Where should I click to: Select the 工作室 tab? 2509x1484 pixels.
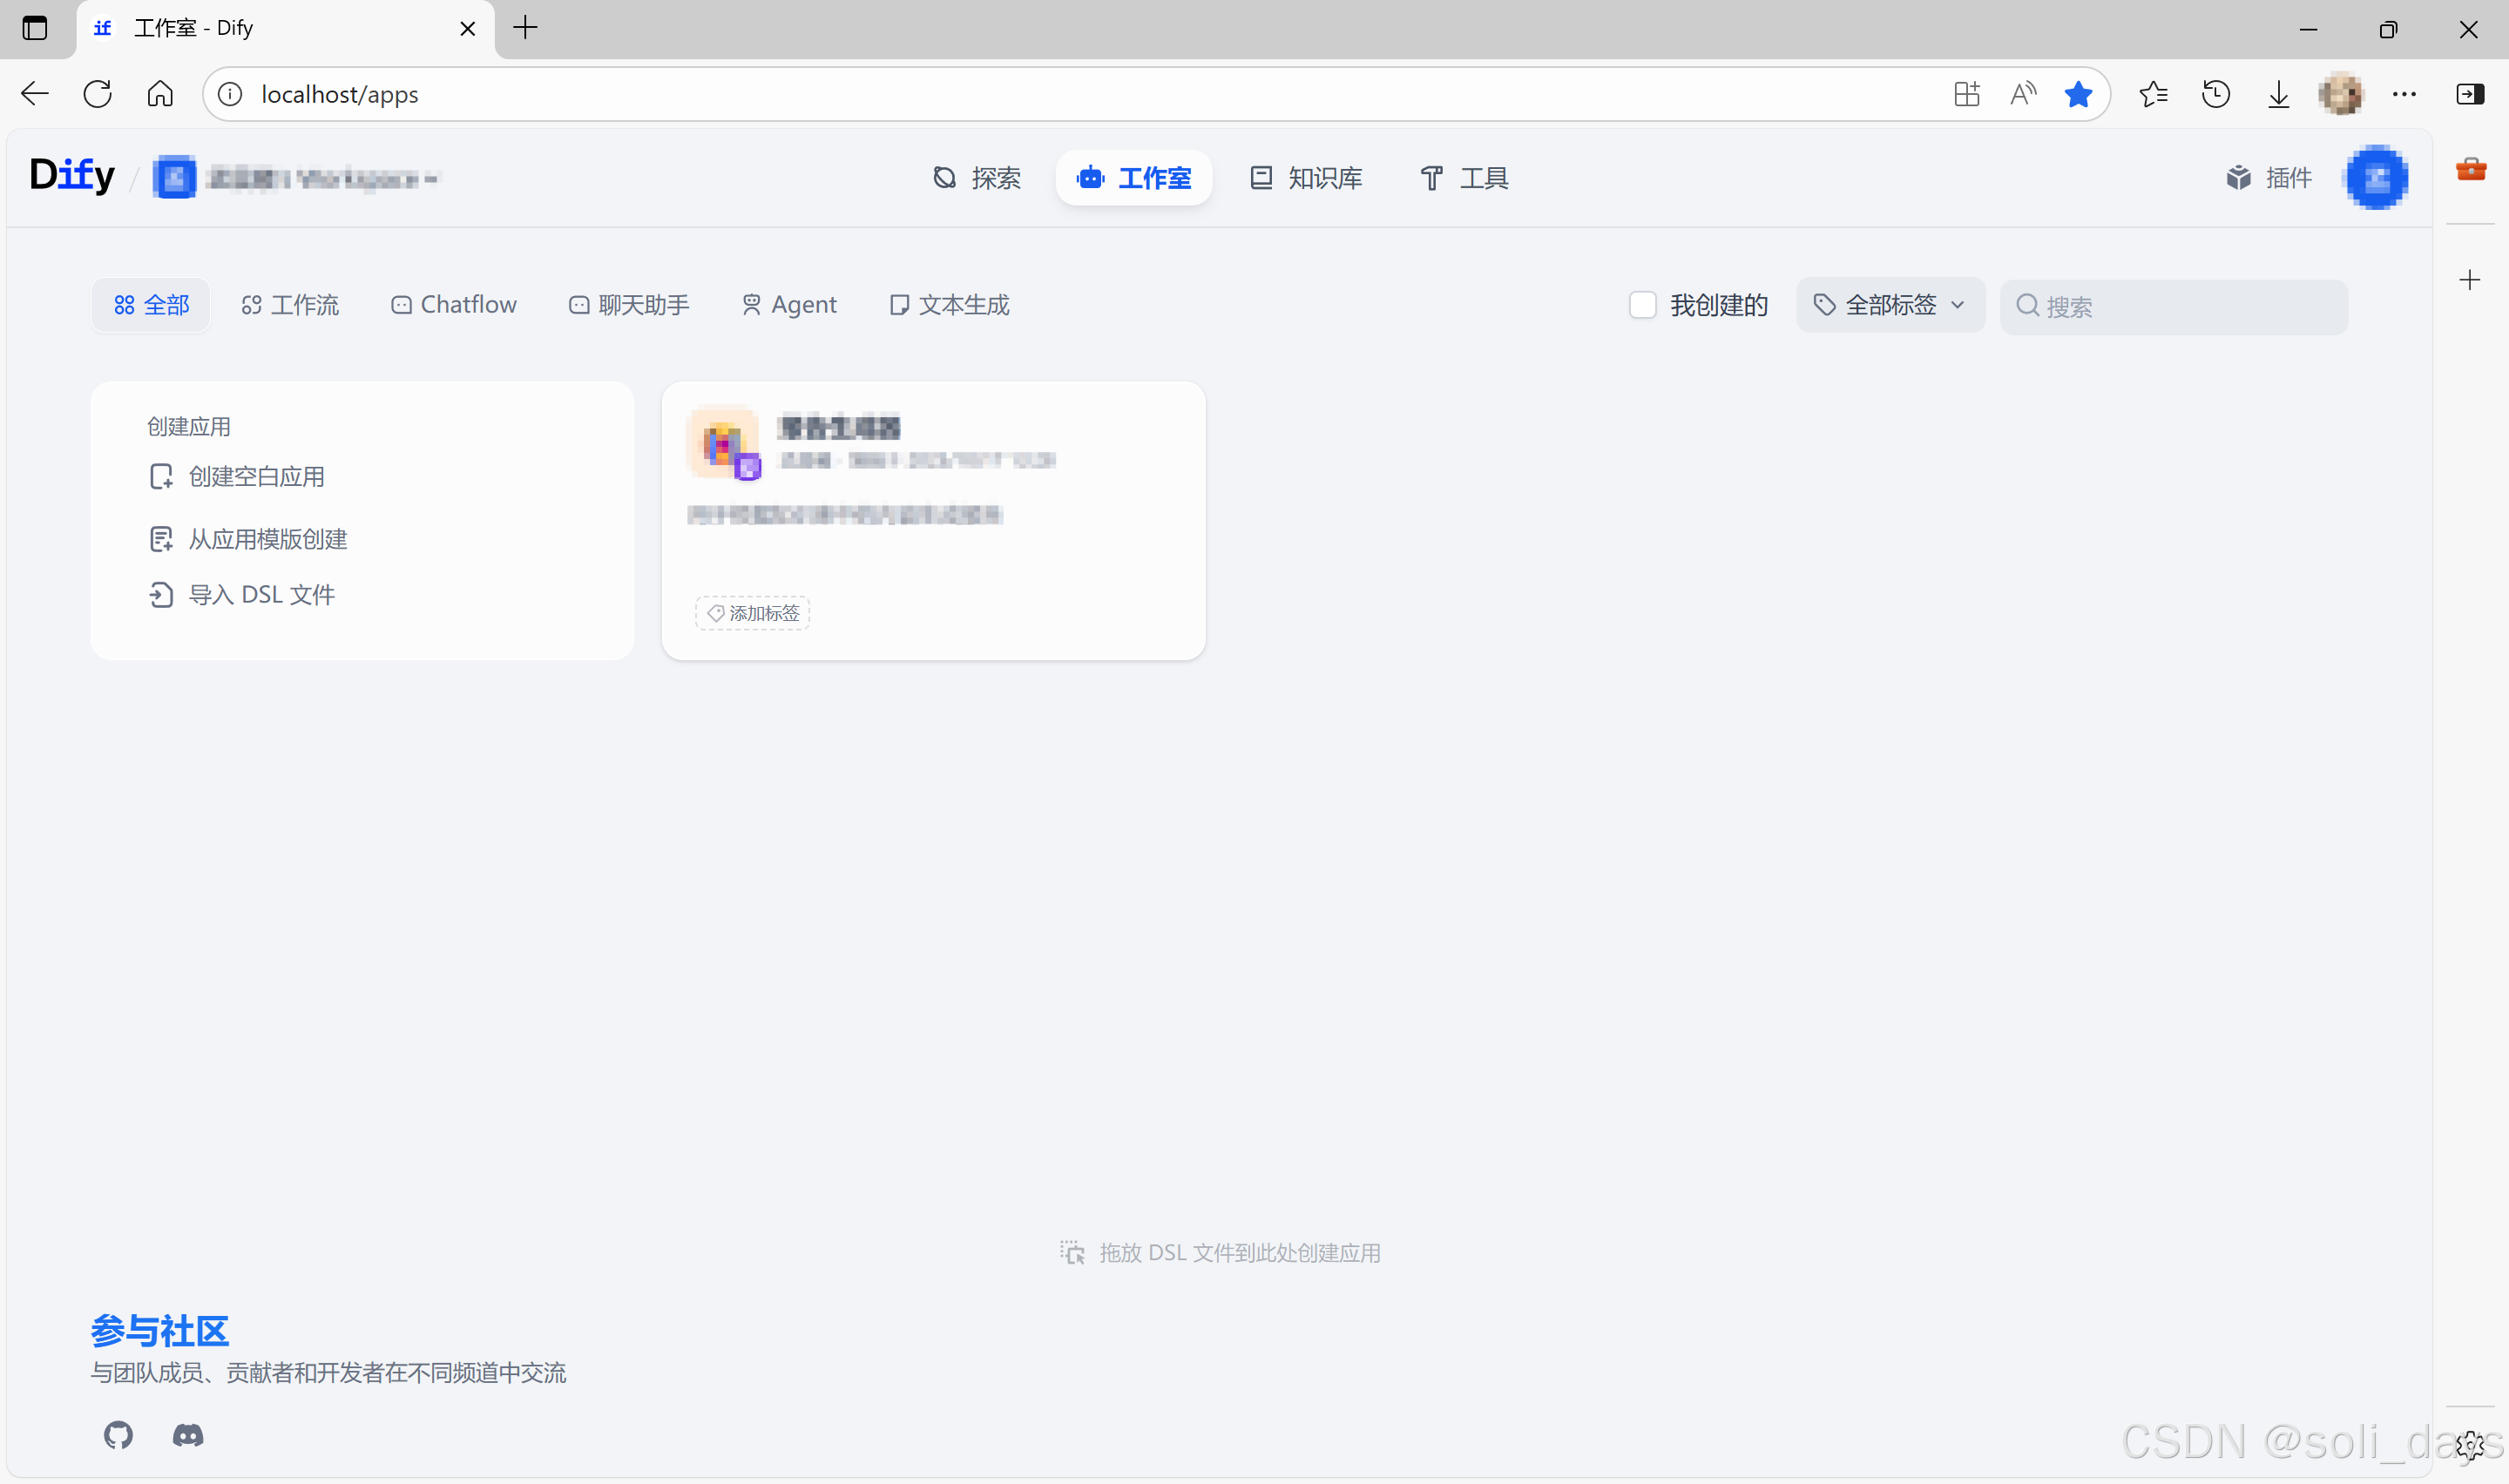pos(1133,178)
